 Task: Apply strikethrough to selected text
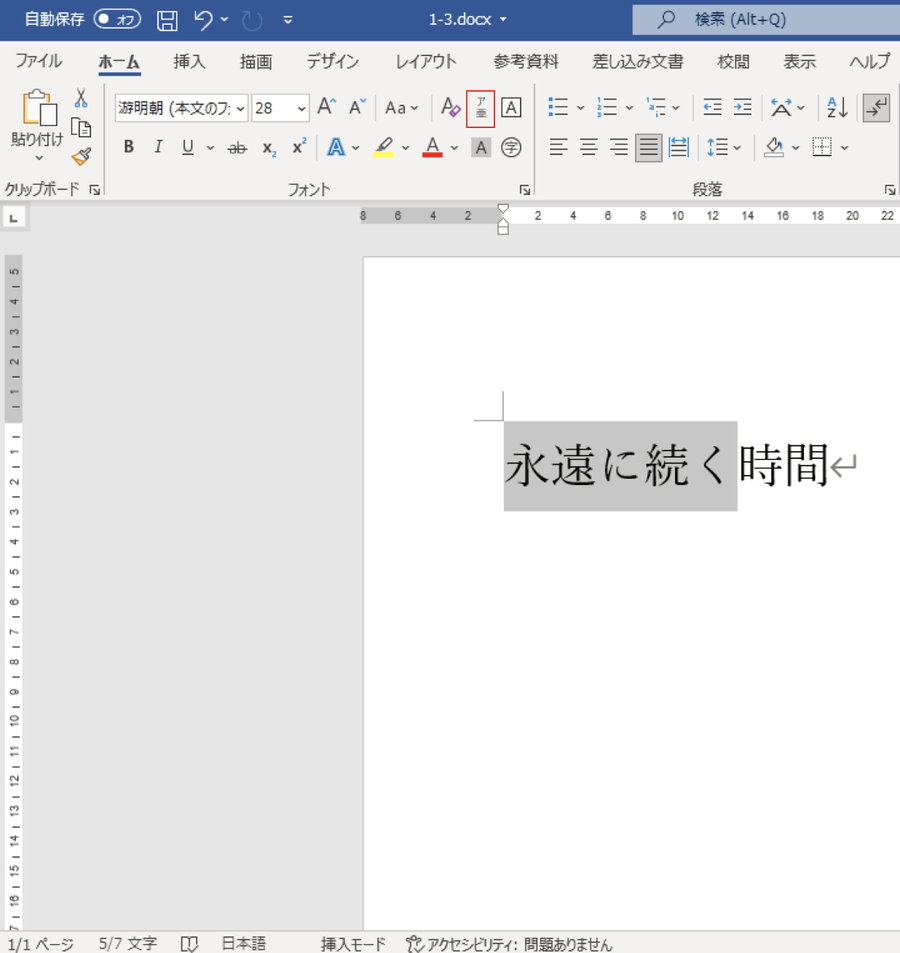pyautogui.click(x=237, y=147)
